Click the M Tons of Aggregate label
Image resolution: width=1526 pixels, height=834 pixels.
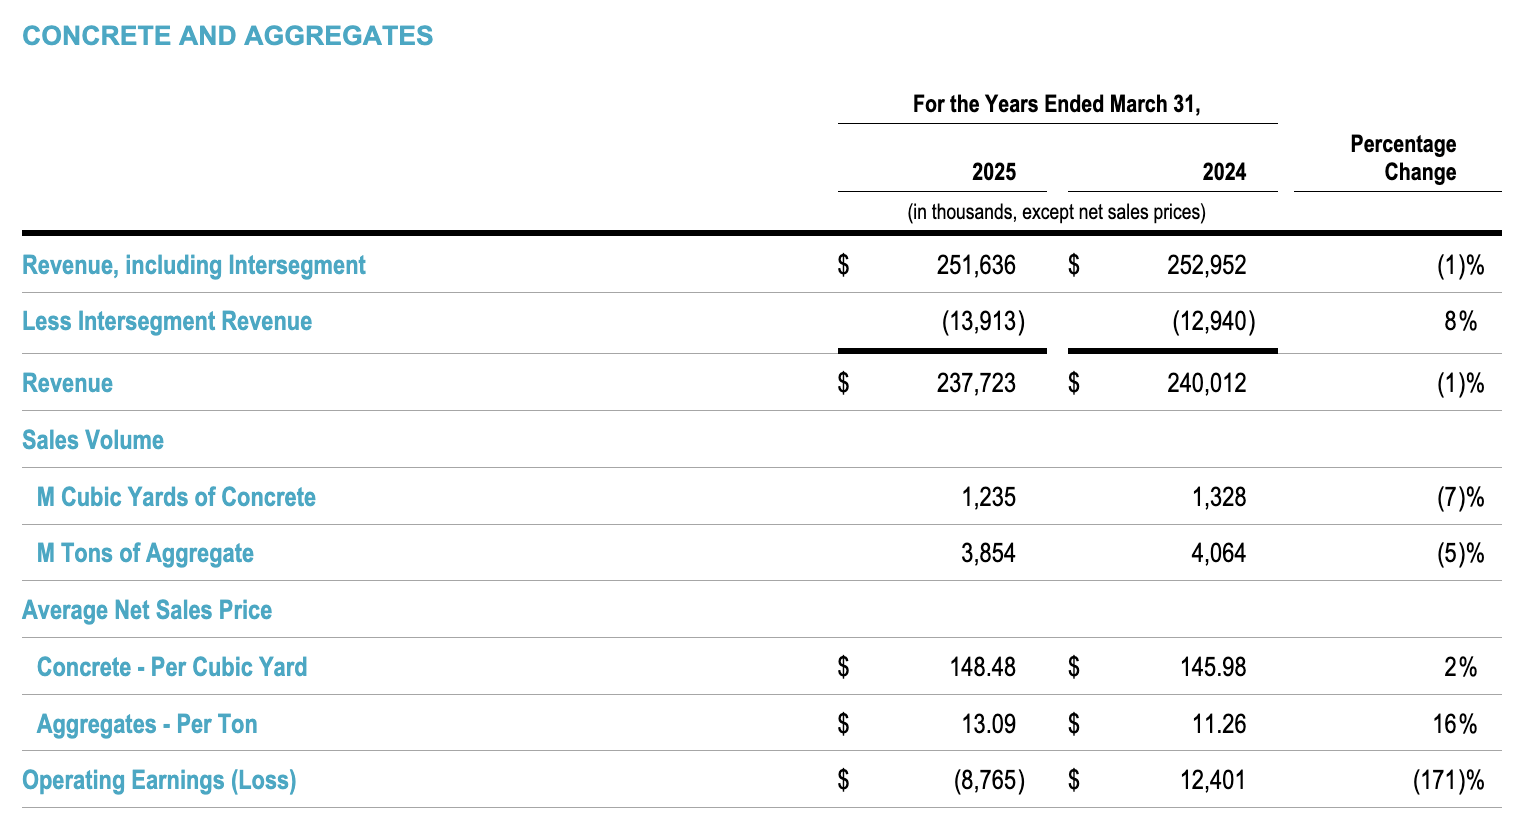146,552
